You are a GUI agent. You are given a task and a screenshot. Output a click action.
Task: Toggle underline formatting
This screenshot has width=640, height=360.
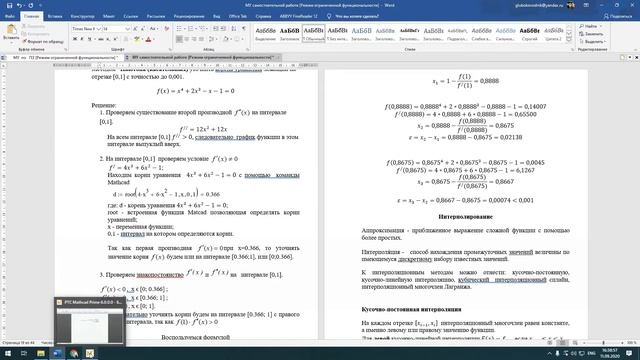90,39
